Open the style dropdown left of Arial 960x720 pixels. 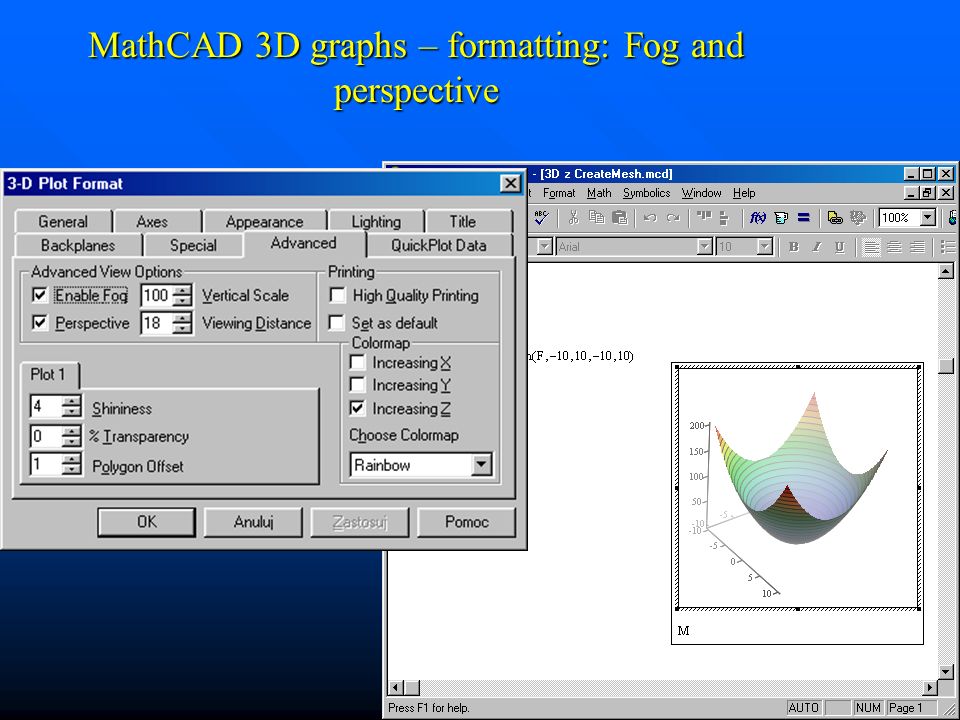544,247
